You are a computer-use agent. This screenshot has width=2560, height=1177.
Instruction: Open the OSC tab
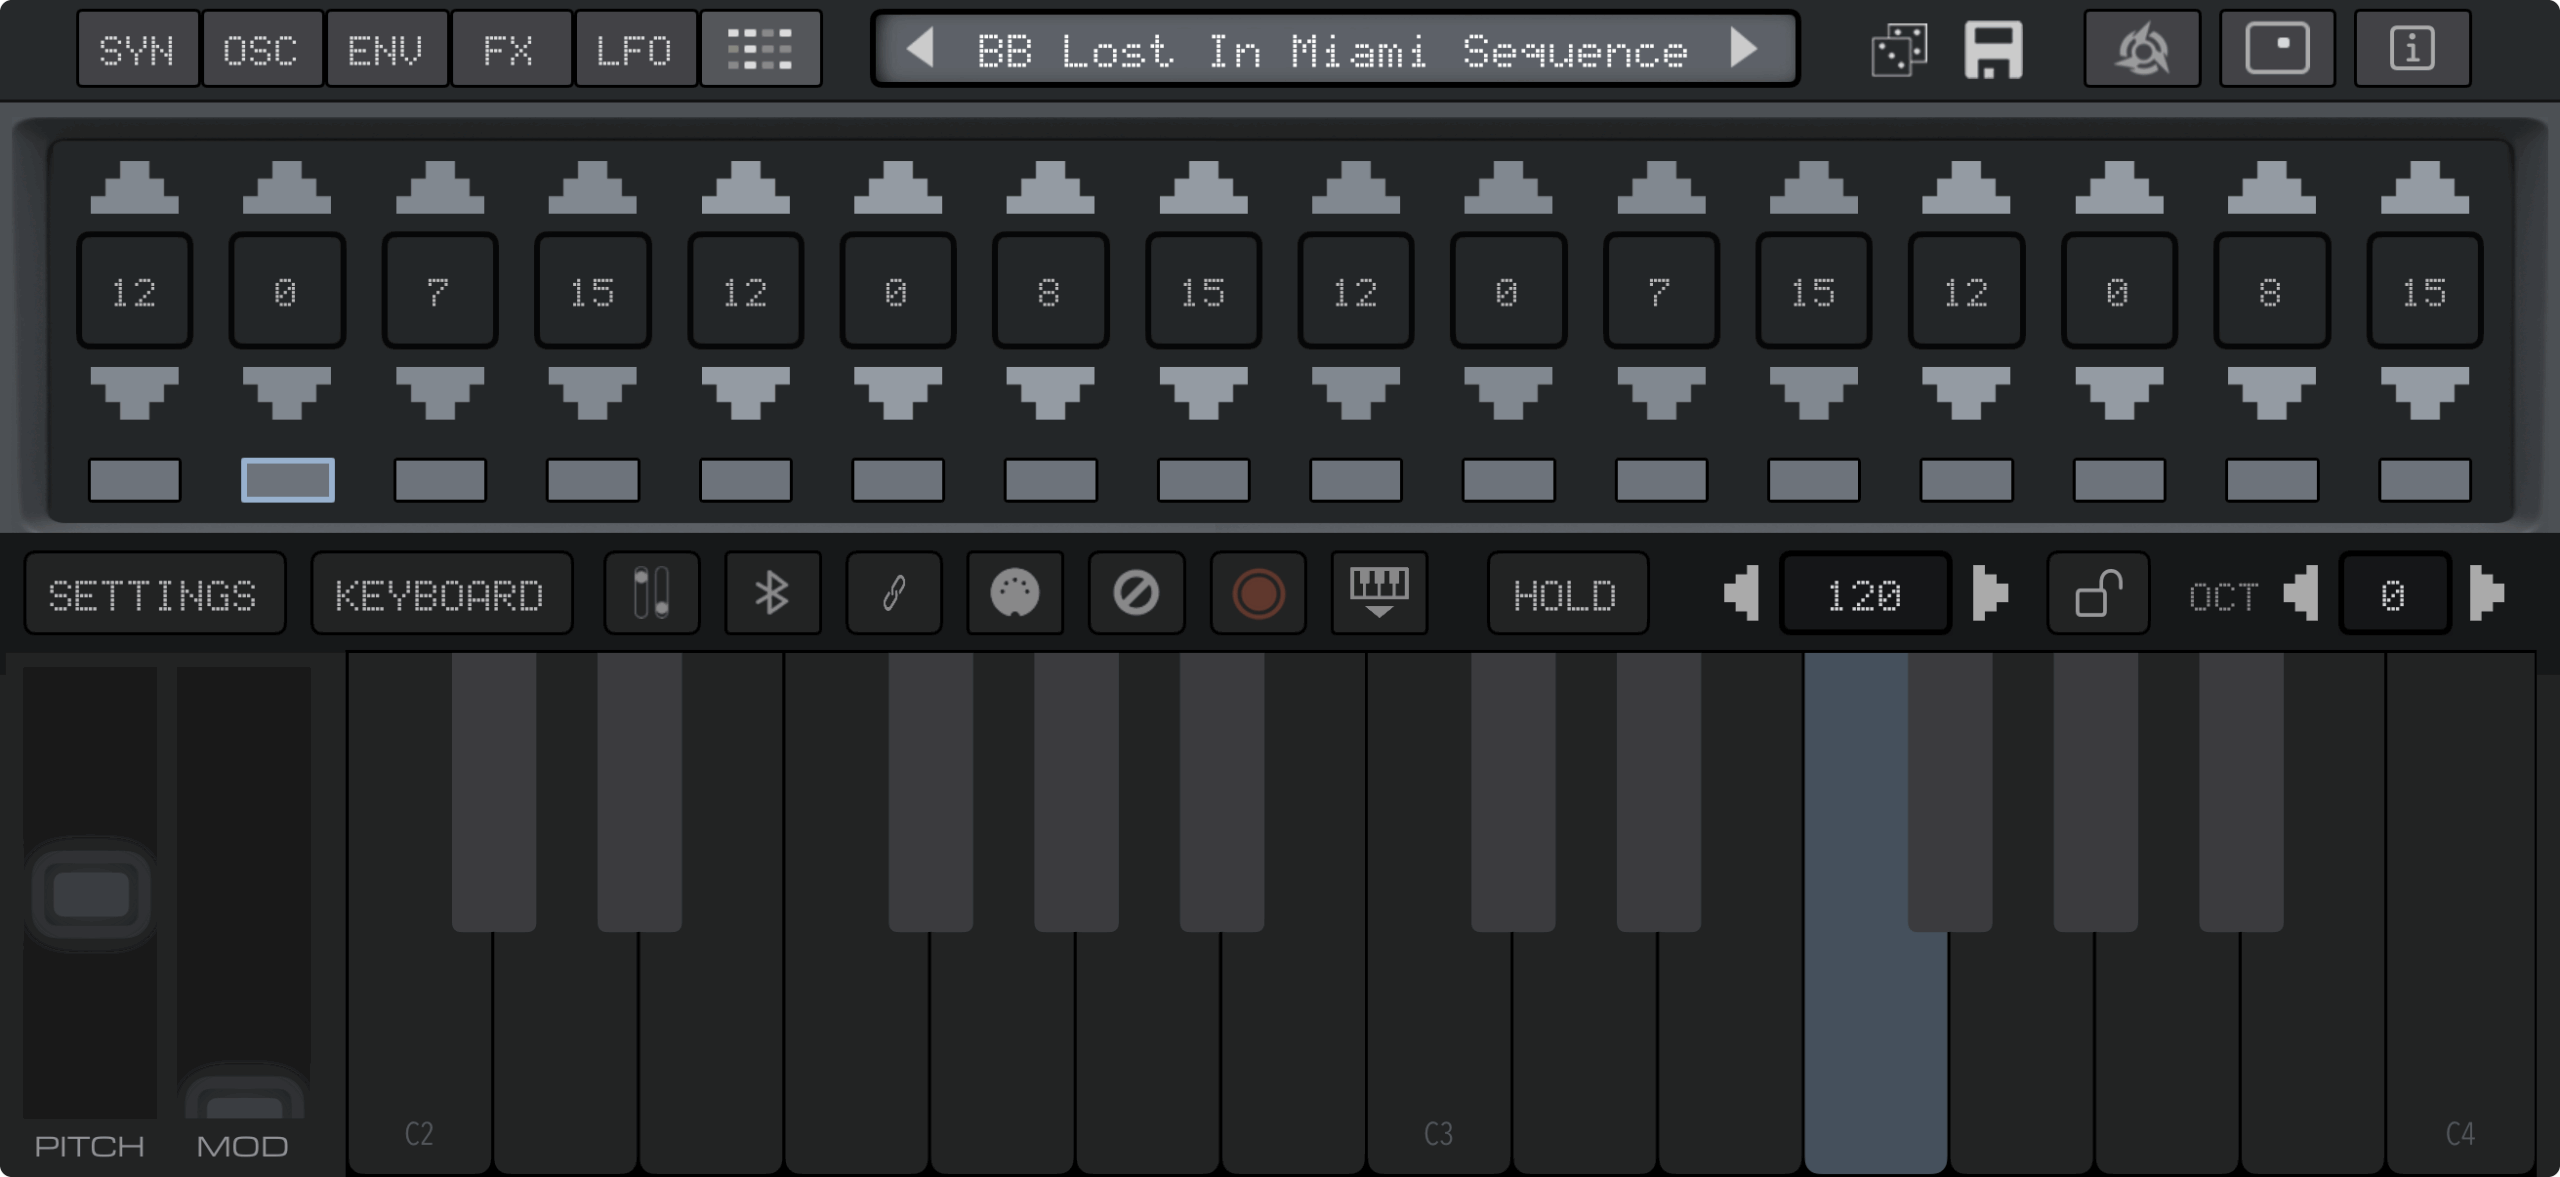(261, 49)
